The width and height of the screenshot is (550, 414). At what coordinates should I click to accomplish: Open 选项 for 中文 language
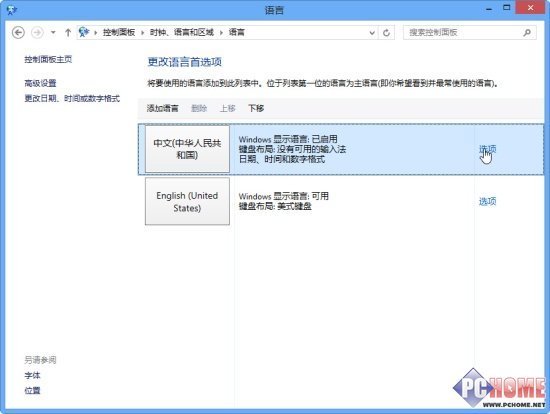point(488,149)
